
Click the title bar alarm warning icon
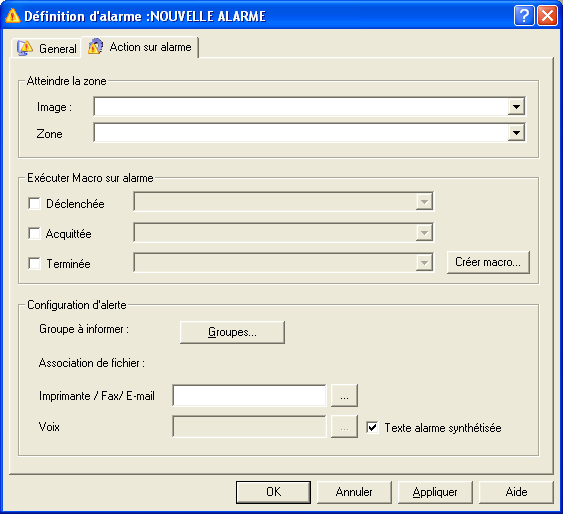(13, 16)
